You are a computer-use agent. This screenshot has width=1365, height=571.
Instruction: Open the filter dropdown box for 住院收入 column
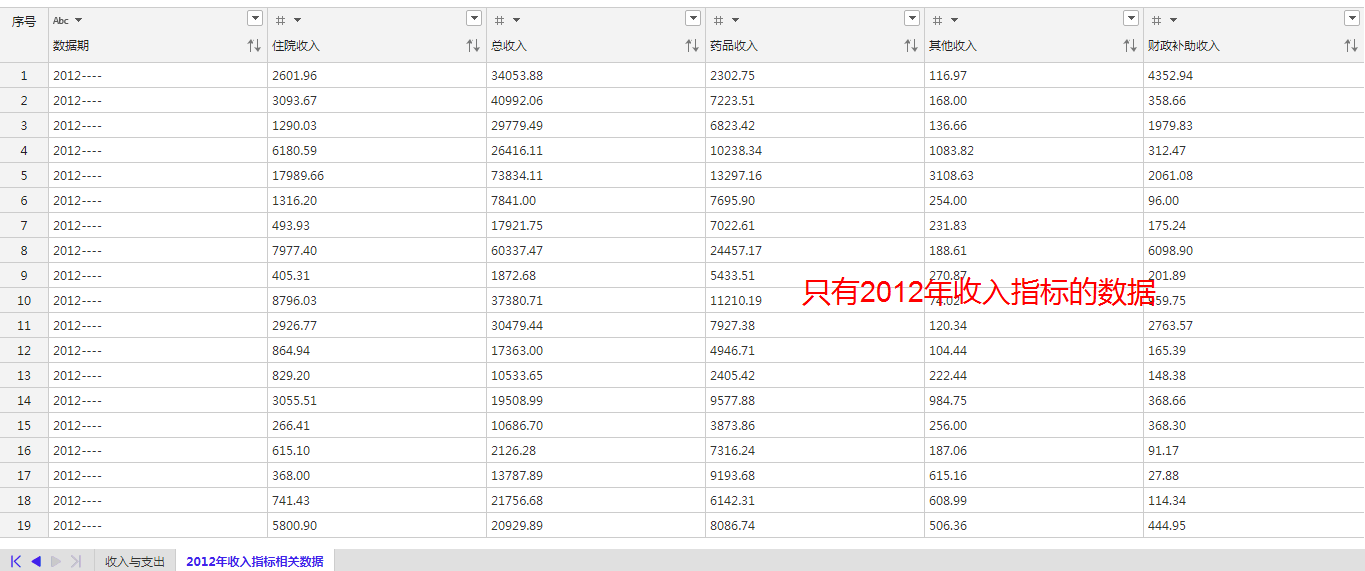473,19
